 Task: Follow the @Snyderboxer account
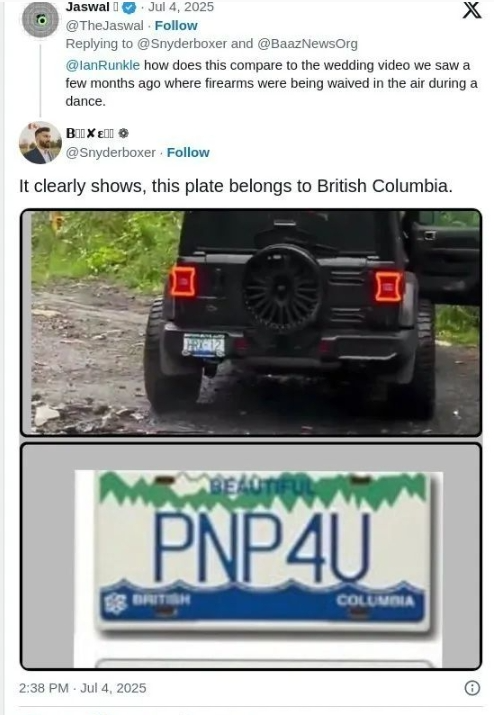[188, 152]
